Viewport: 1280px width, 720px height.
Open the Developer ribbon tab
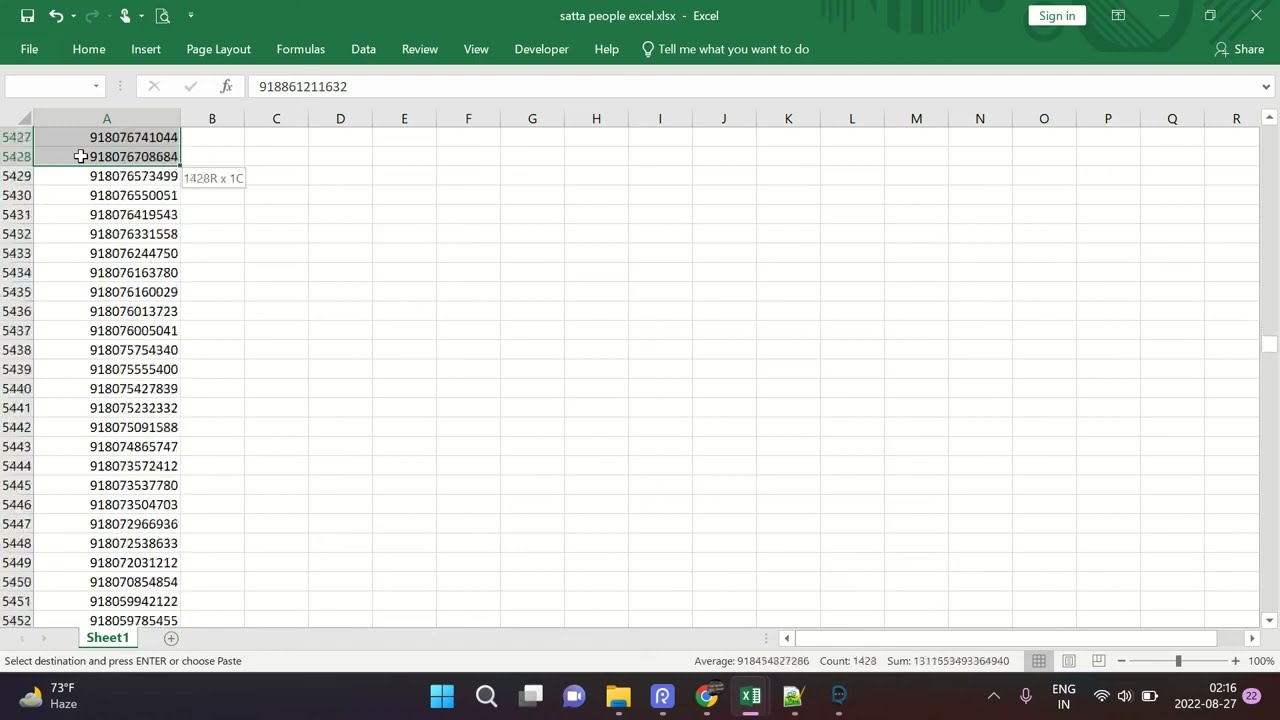[x=541, y=49]
